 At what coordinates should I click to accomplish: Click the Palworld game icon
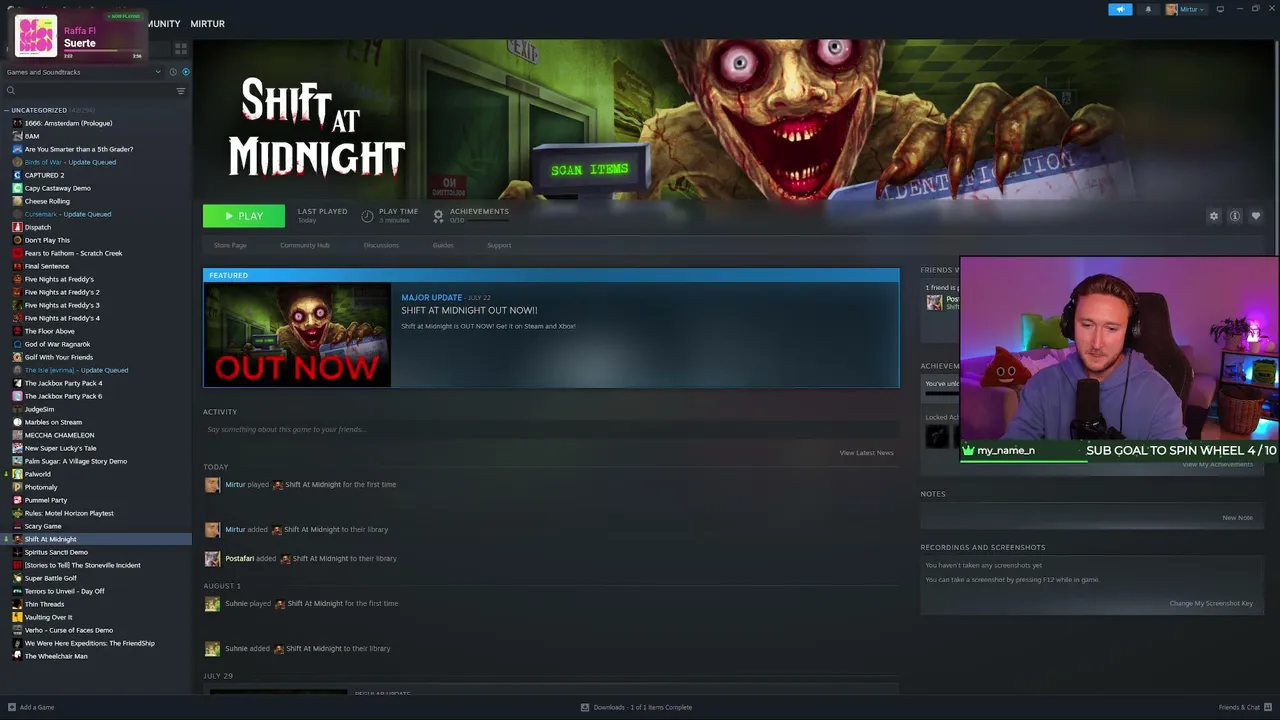click(x=17, y=474)
